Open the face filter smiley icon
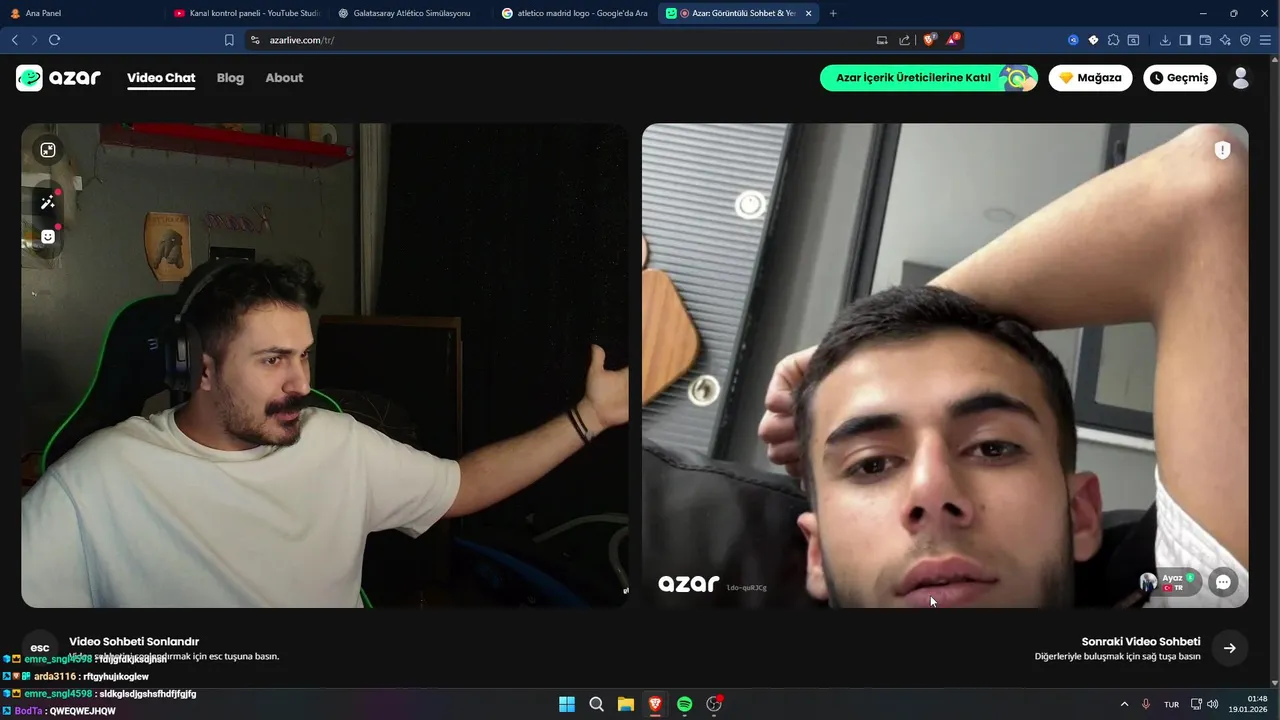 48,237
